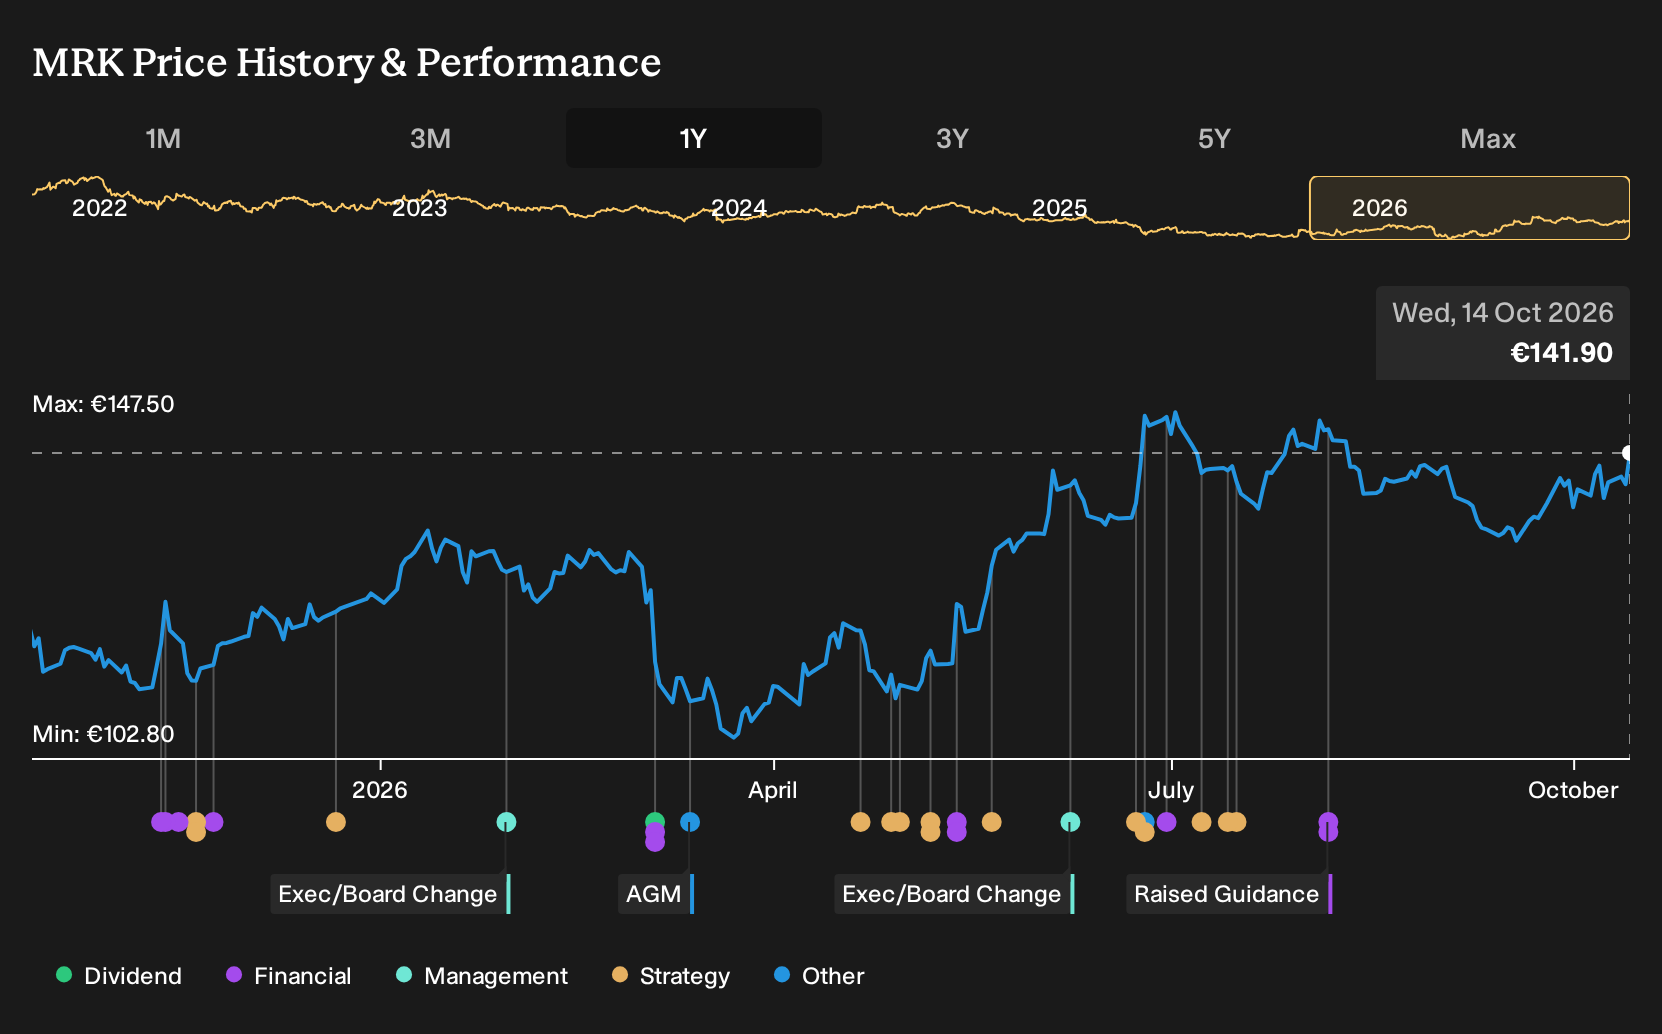Select the 3M range tab
The image size is (1662, 1034).
tap(430, 138)
